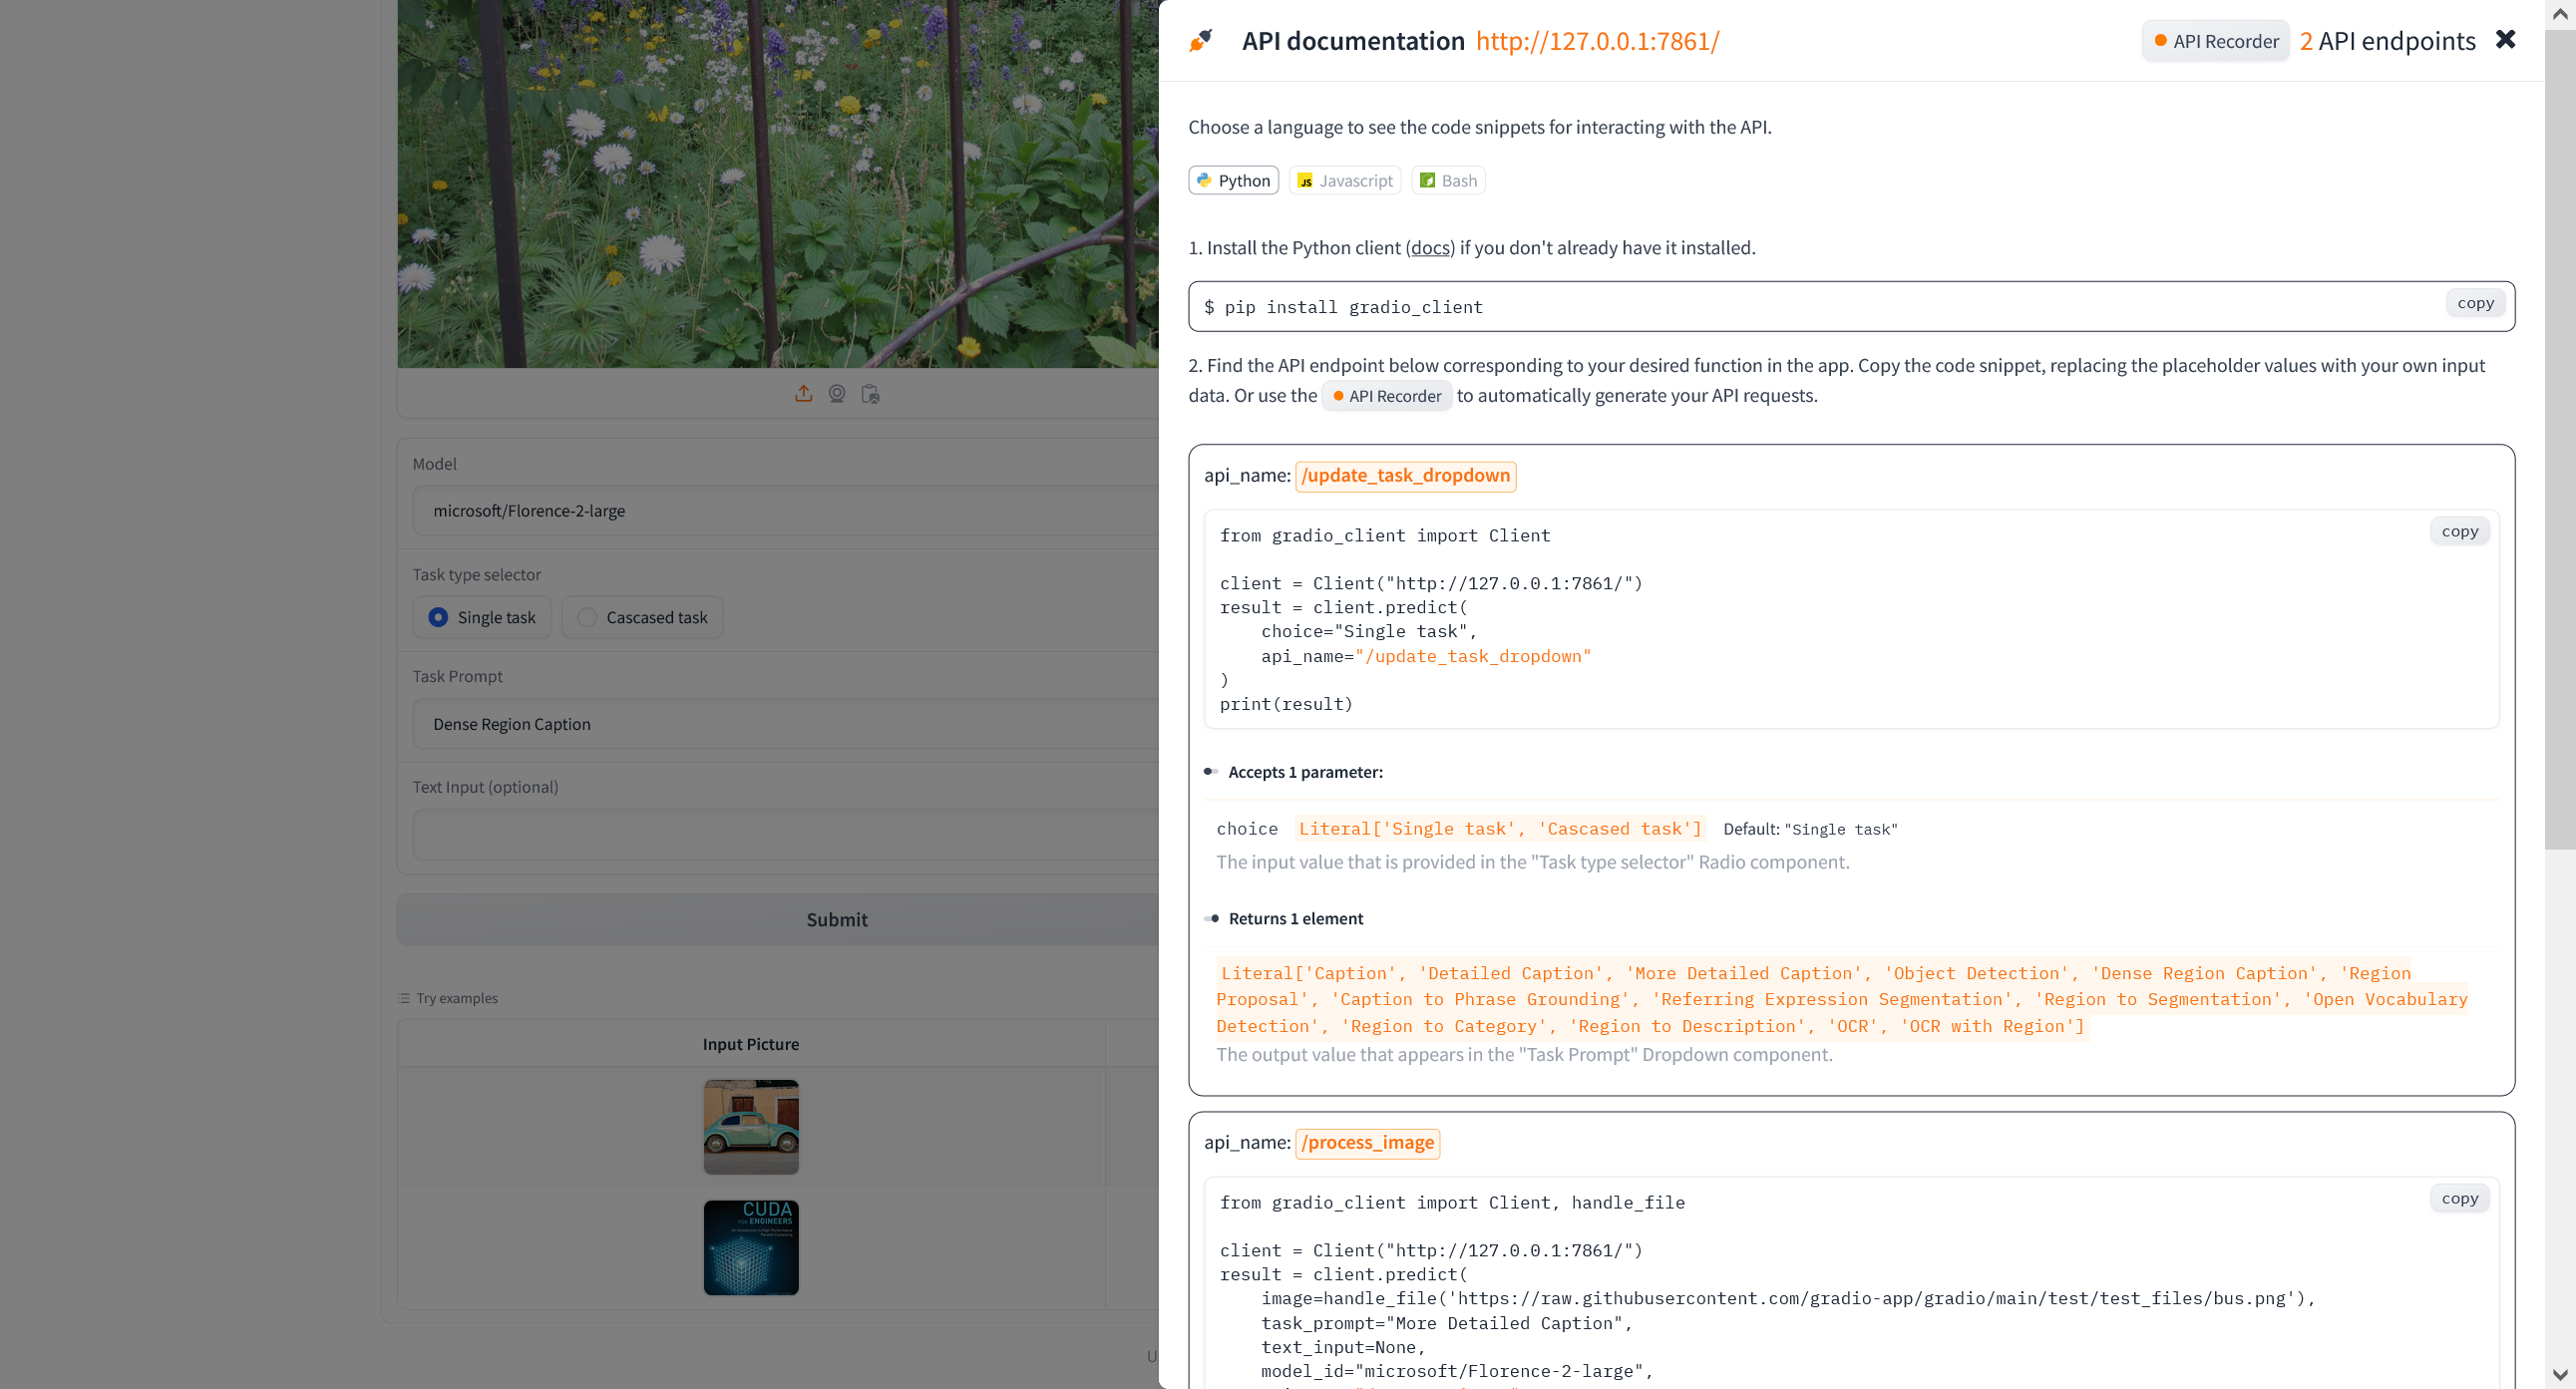The image size is (2576, 1389).
Task: Switch to the Bash language tab
Action: click(x=1448, y=180)
